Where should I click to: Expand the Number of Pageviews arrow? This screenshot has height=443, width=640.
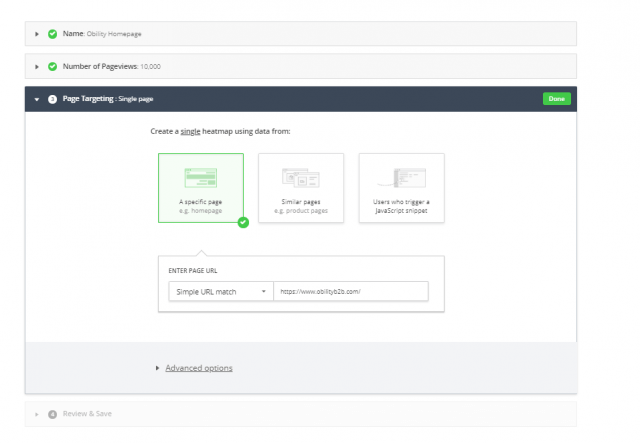(37, 66)
